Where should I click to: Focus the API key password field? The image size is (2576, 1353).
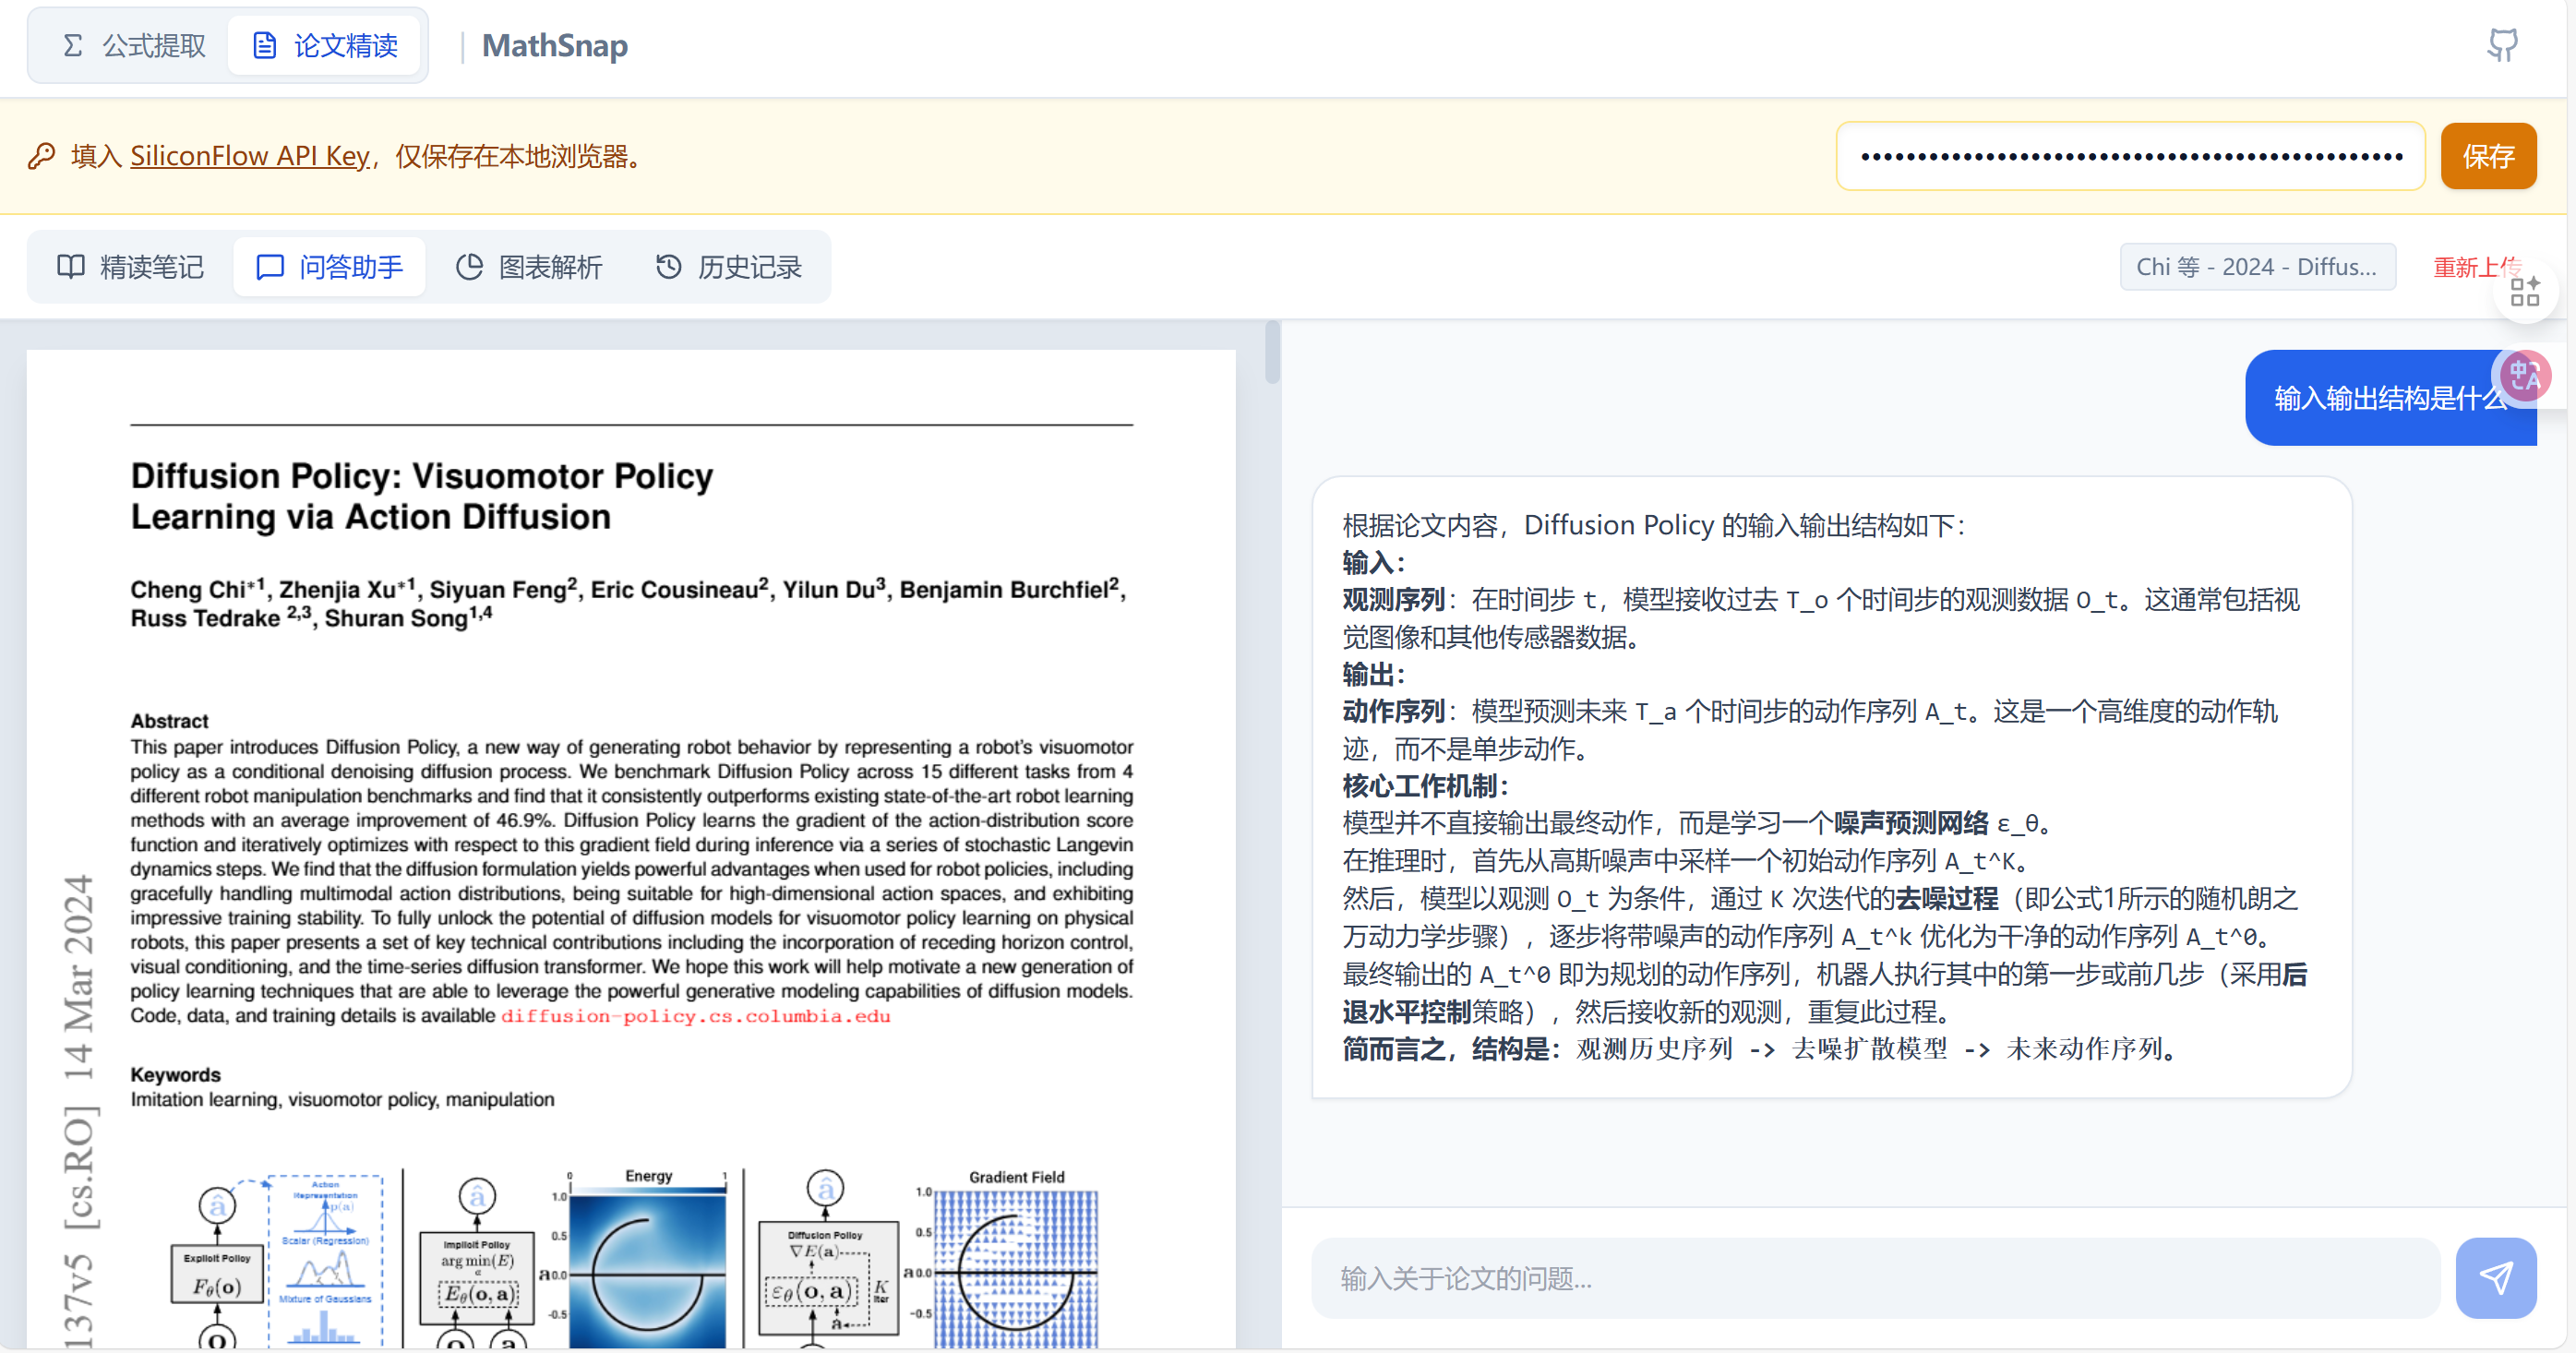click(2130, 156)
